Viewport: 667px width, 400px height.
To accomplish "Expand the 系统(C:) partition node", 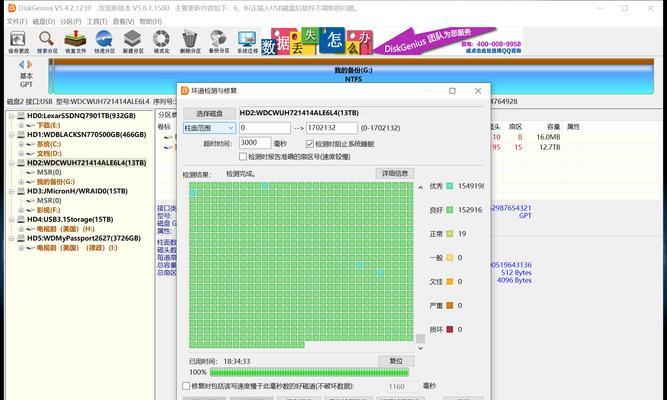I will coord(21,144).
